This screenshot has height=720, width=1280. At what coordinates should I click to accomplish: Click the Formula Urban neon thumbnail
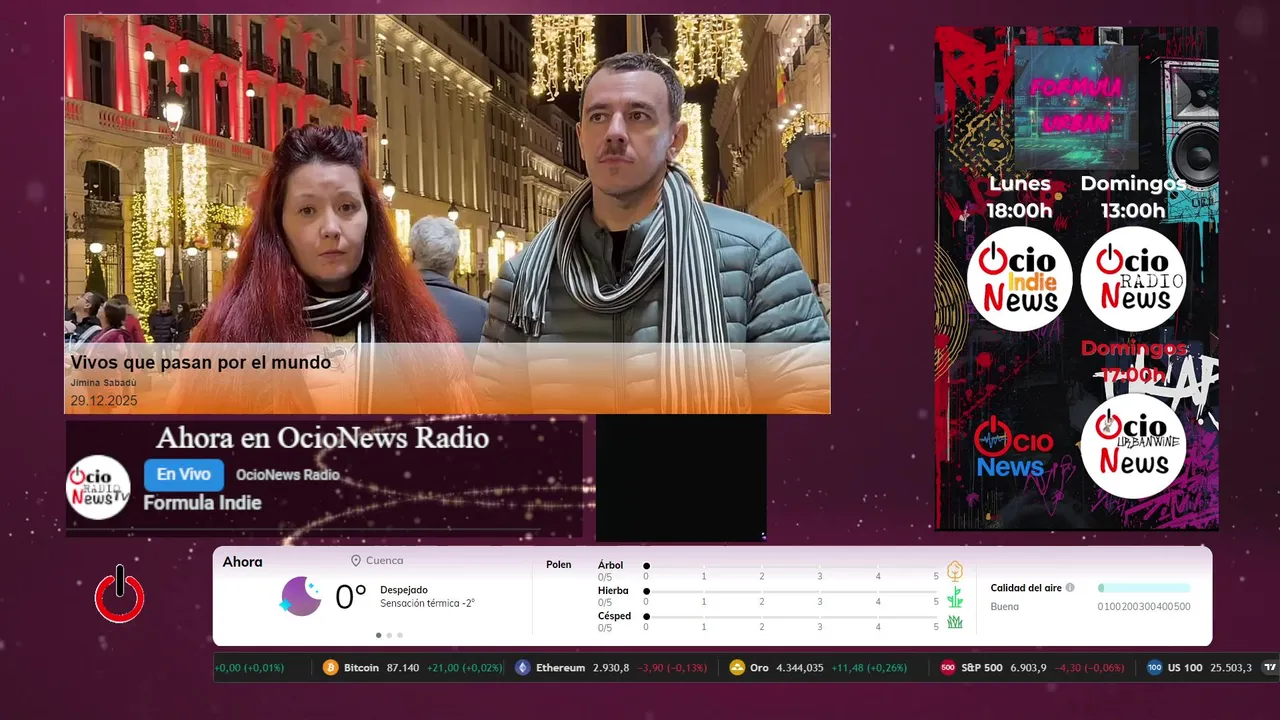point(1076,107)
